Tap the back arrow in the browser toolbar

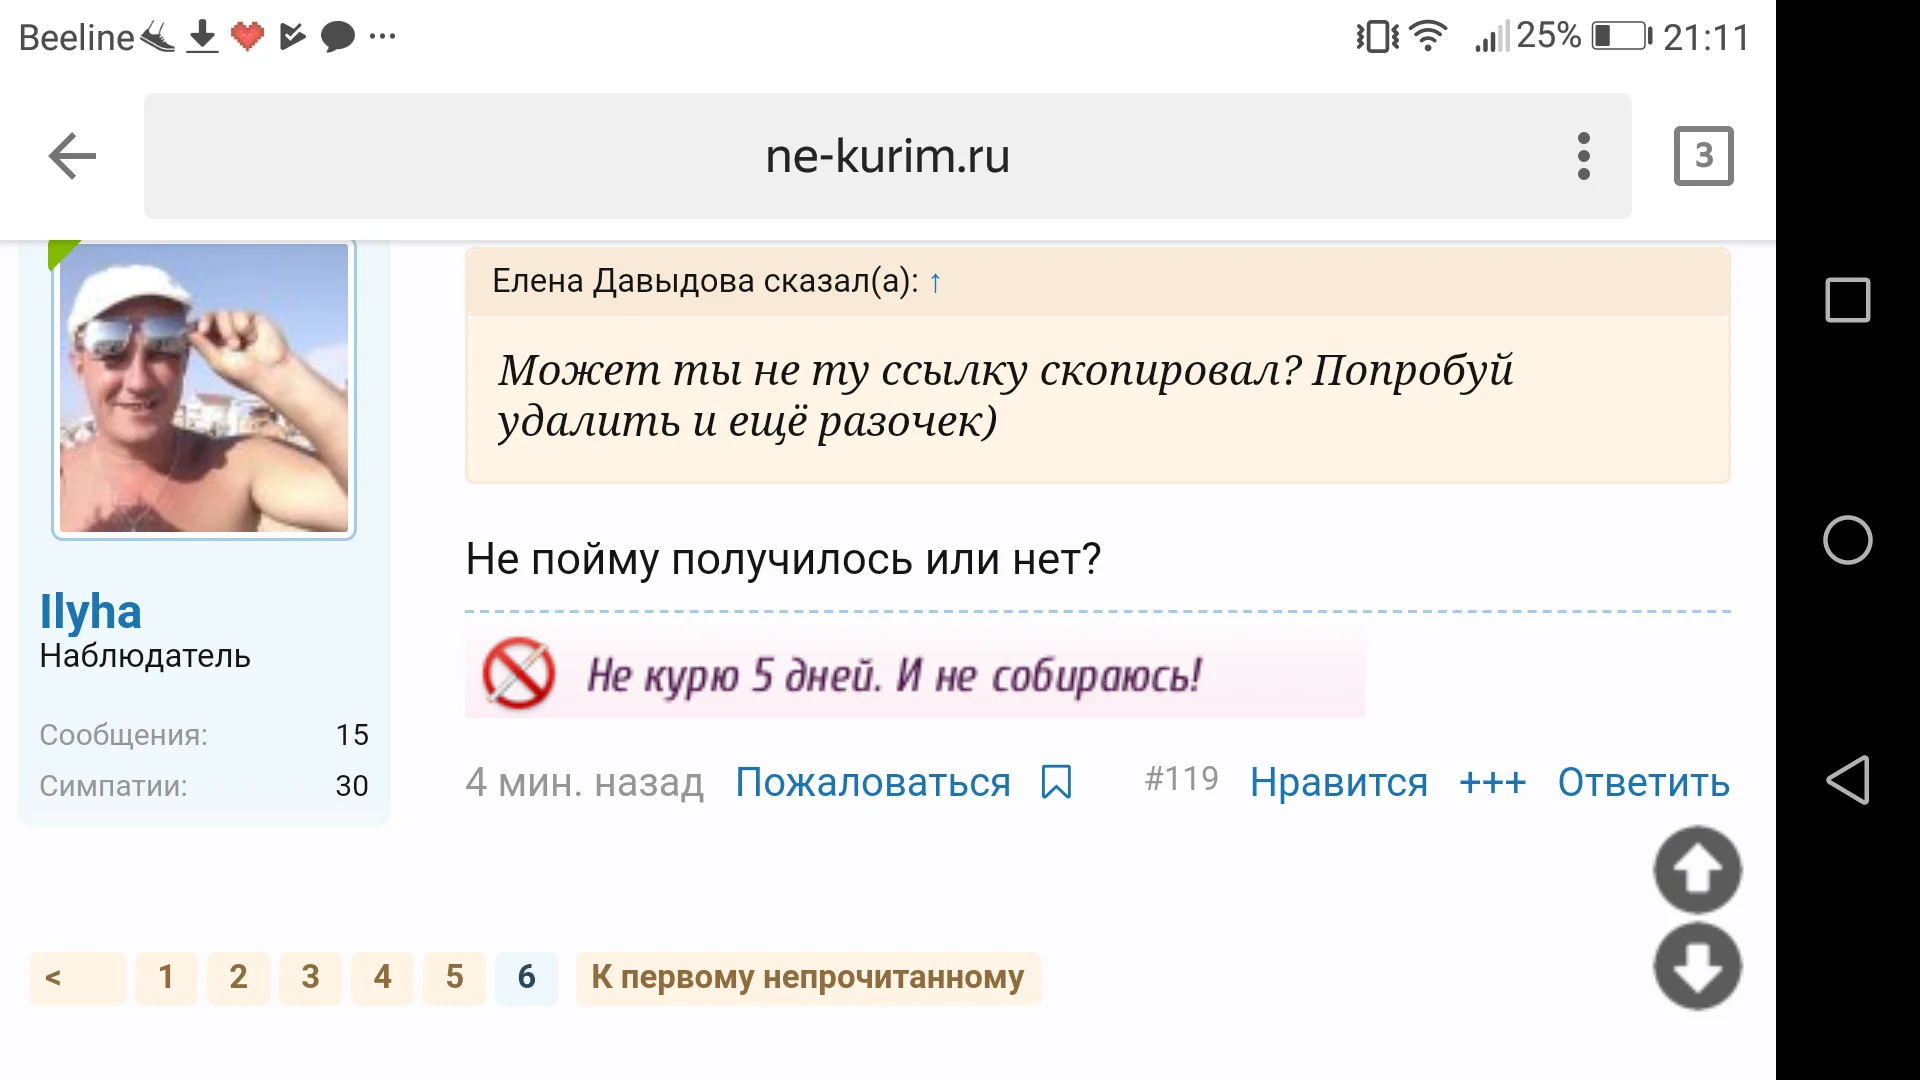click(70, 155)
